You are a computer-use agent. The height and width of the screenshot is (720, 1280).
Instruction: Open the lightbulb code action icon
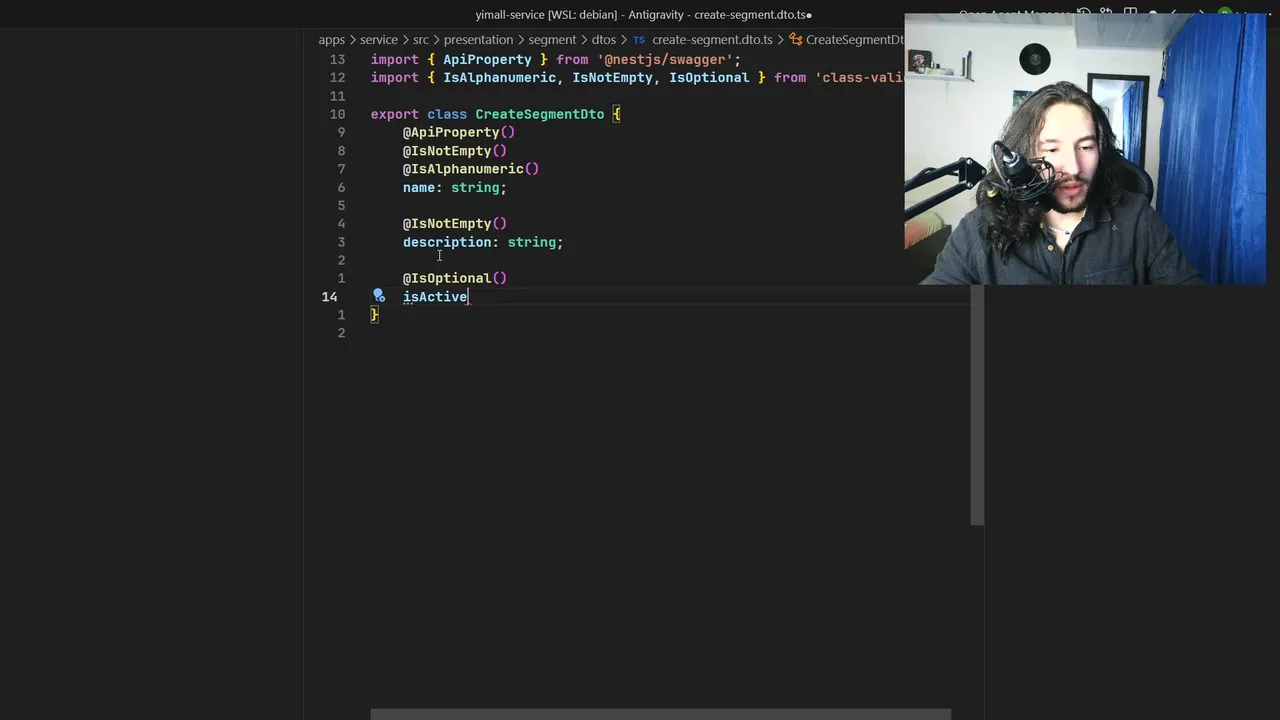[379, 296]
